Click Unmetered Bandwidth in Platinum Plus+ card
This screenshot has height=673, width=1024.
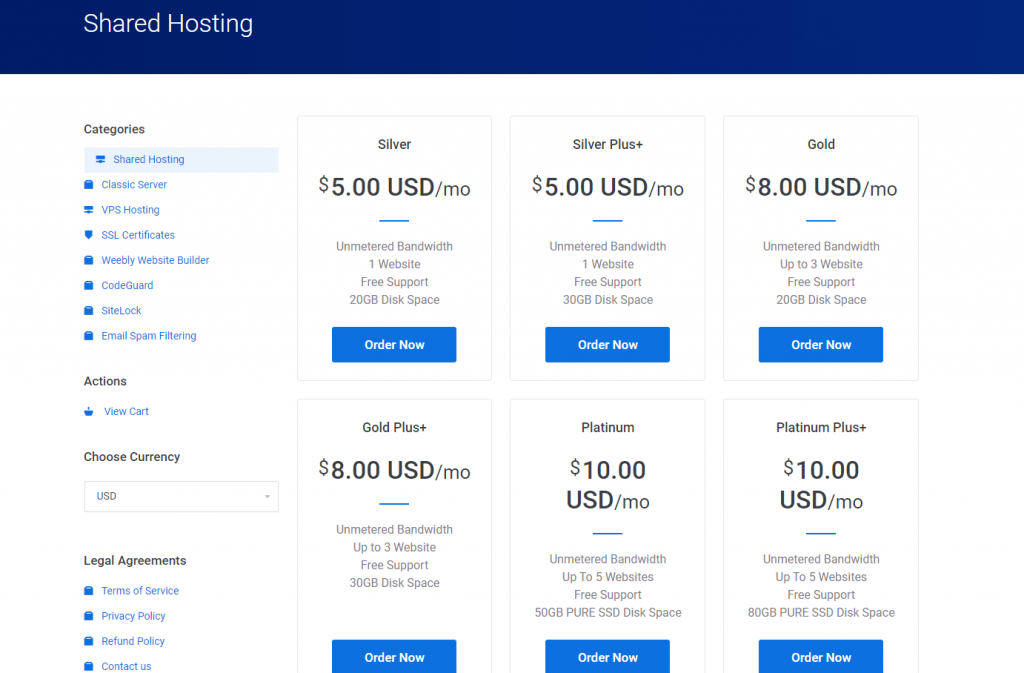821,559
